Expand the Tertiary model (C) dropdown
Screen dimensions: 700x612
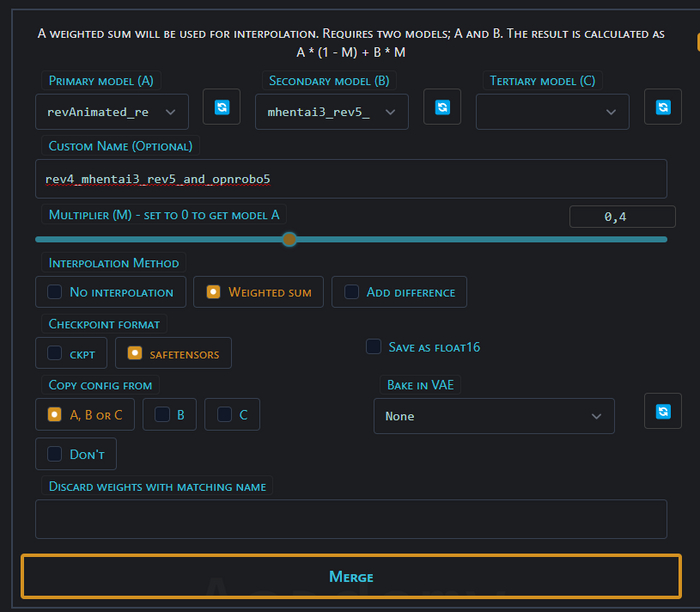pos(552,112)
